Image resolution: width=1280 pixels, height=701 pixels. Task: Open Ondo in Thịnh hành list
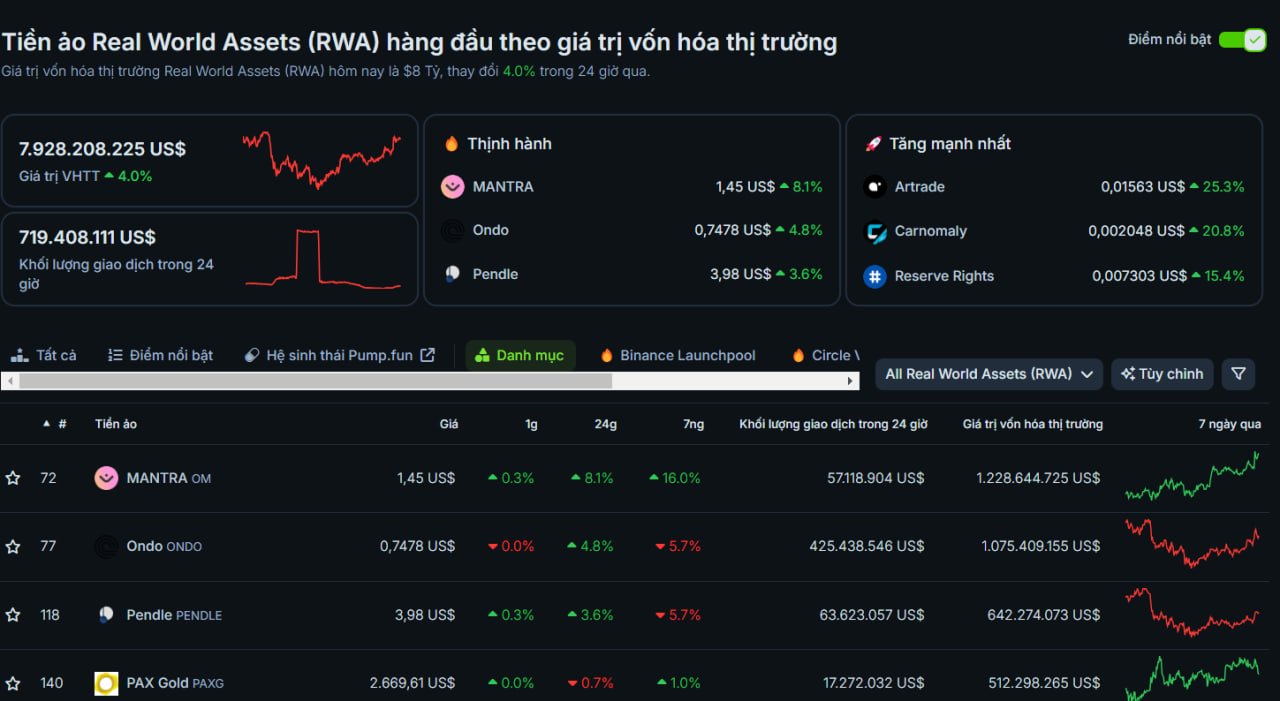[491, 230]
